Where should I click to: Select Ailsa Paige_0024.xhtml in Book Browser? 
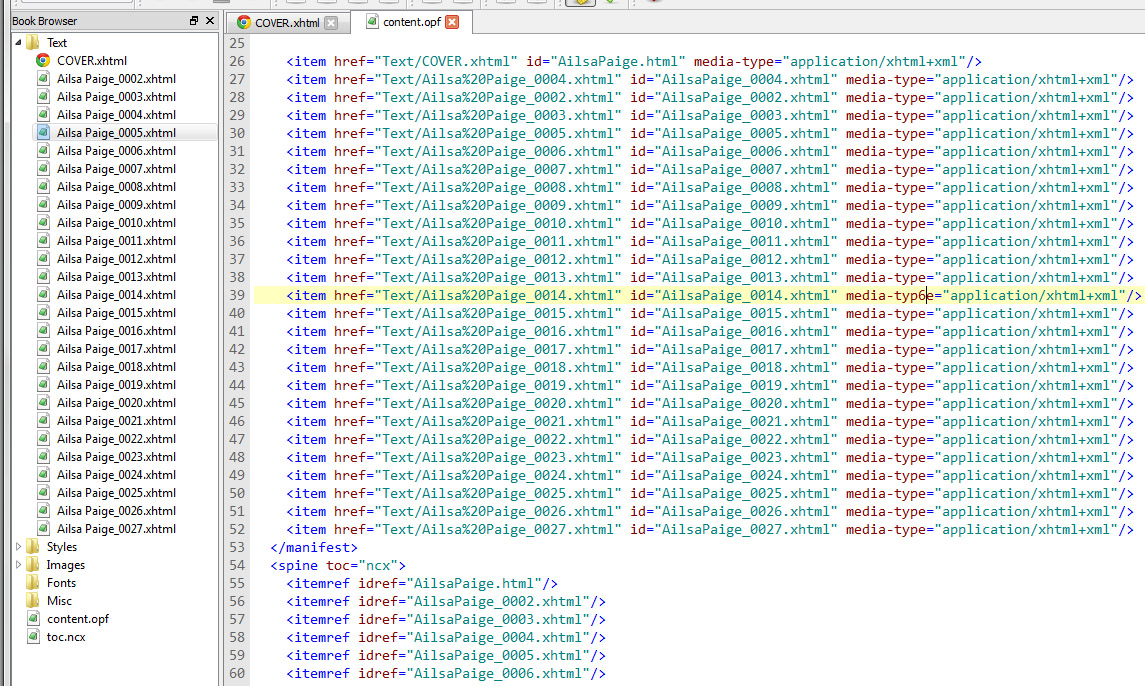click(x=116, y=475)
